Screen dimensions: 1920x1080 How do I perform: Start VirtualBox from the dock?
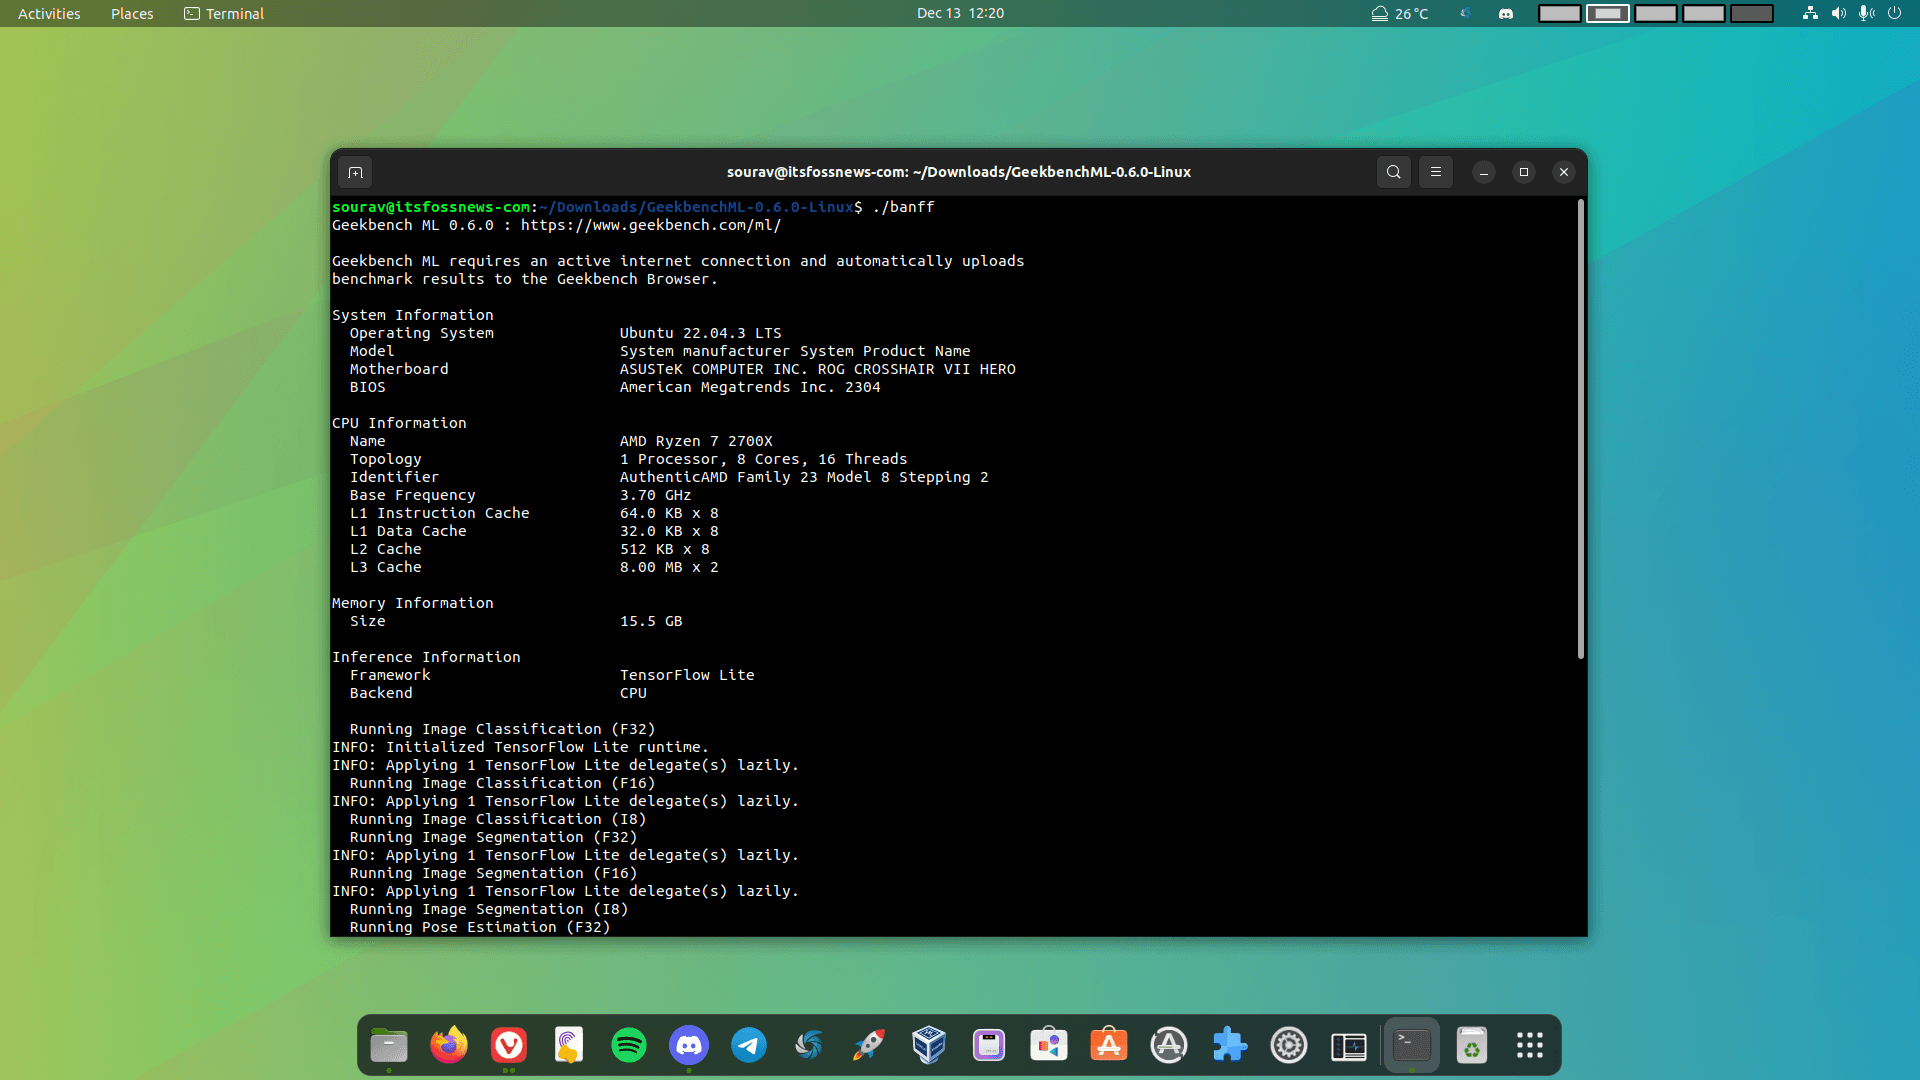click(x=929, y=1044)
